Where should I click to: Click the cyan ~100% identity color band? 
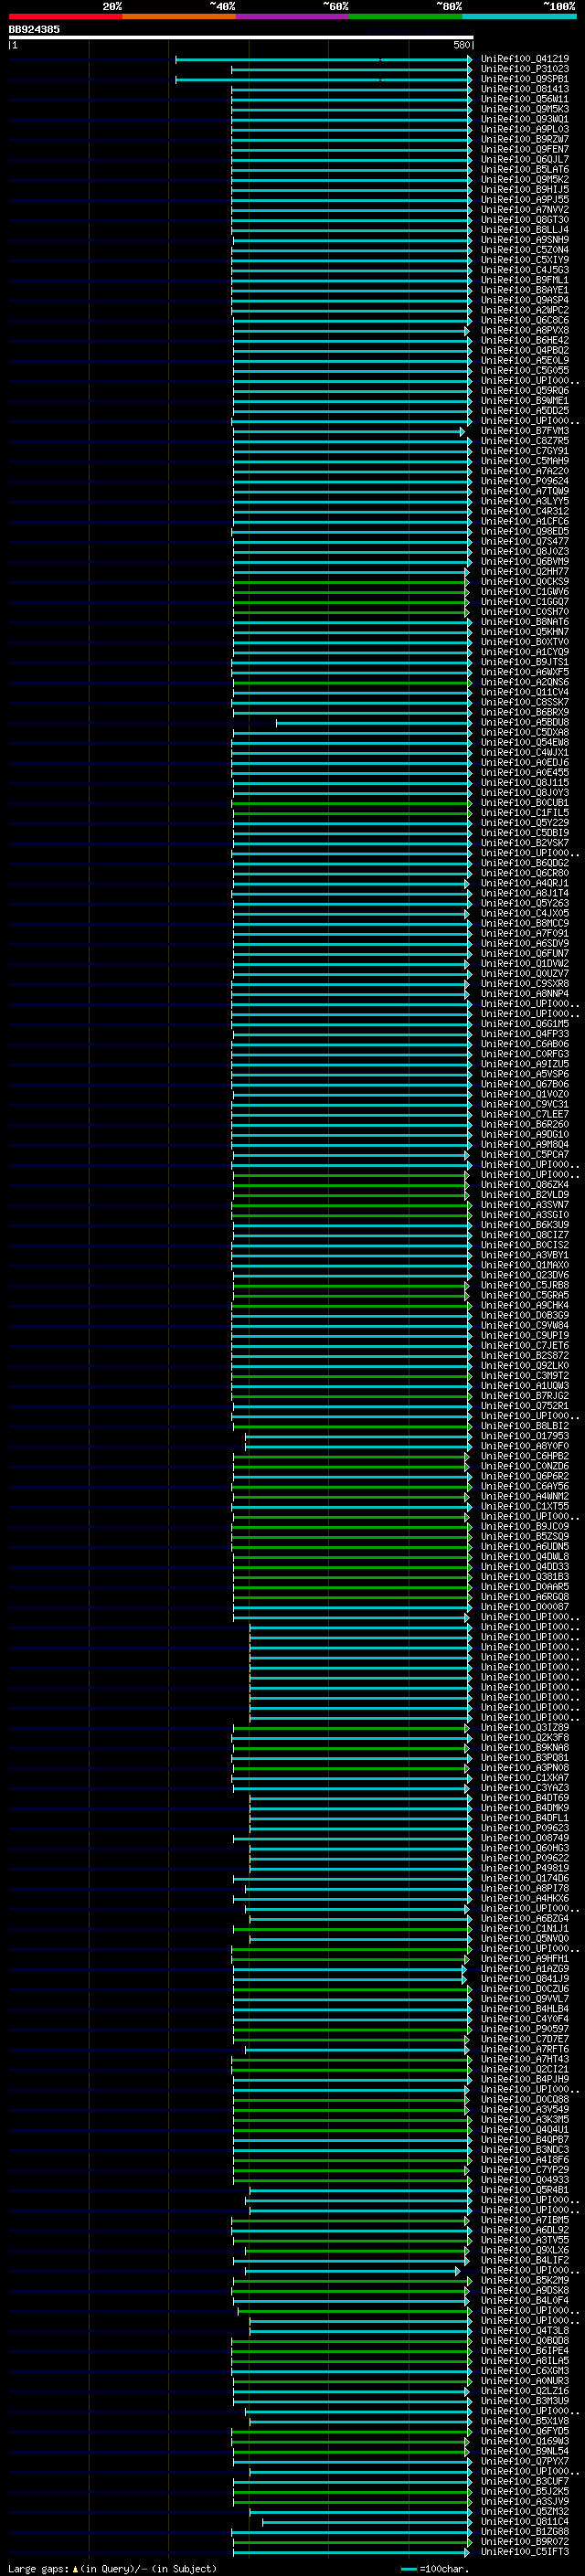tap(519, 16)
